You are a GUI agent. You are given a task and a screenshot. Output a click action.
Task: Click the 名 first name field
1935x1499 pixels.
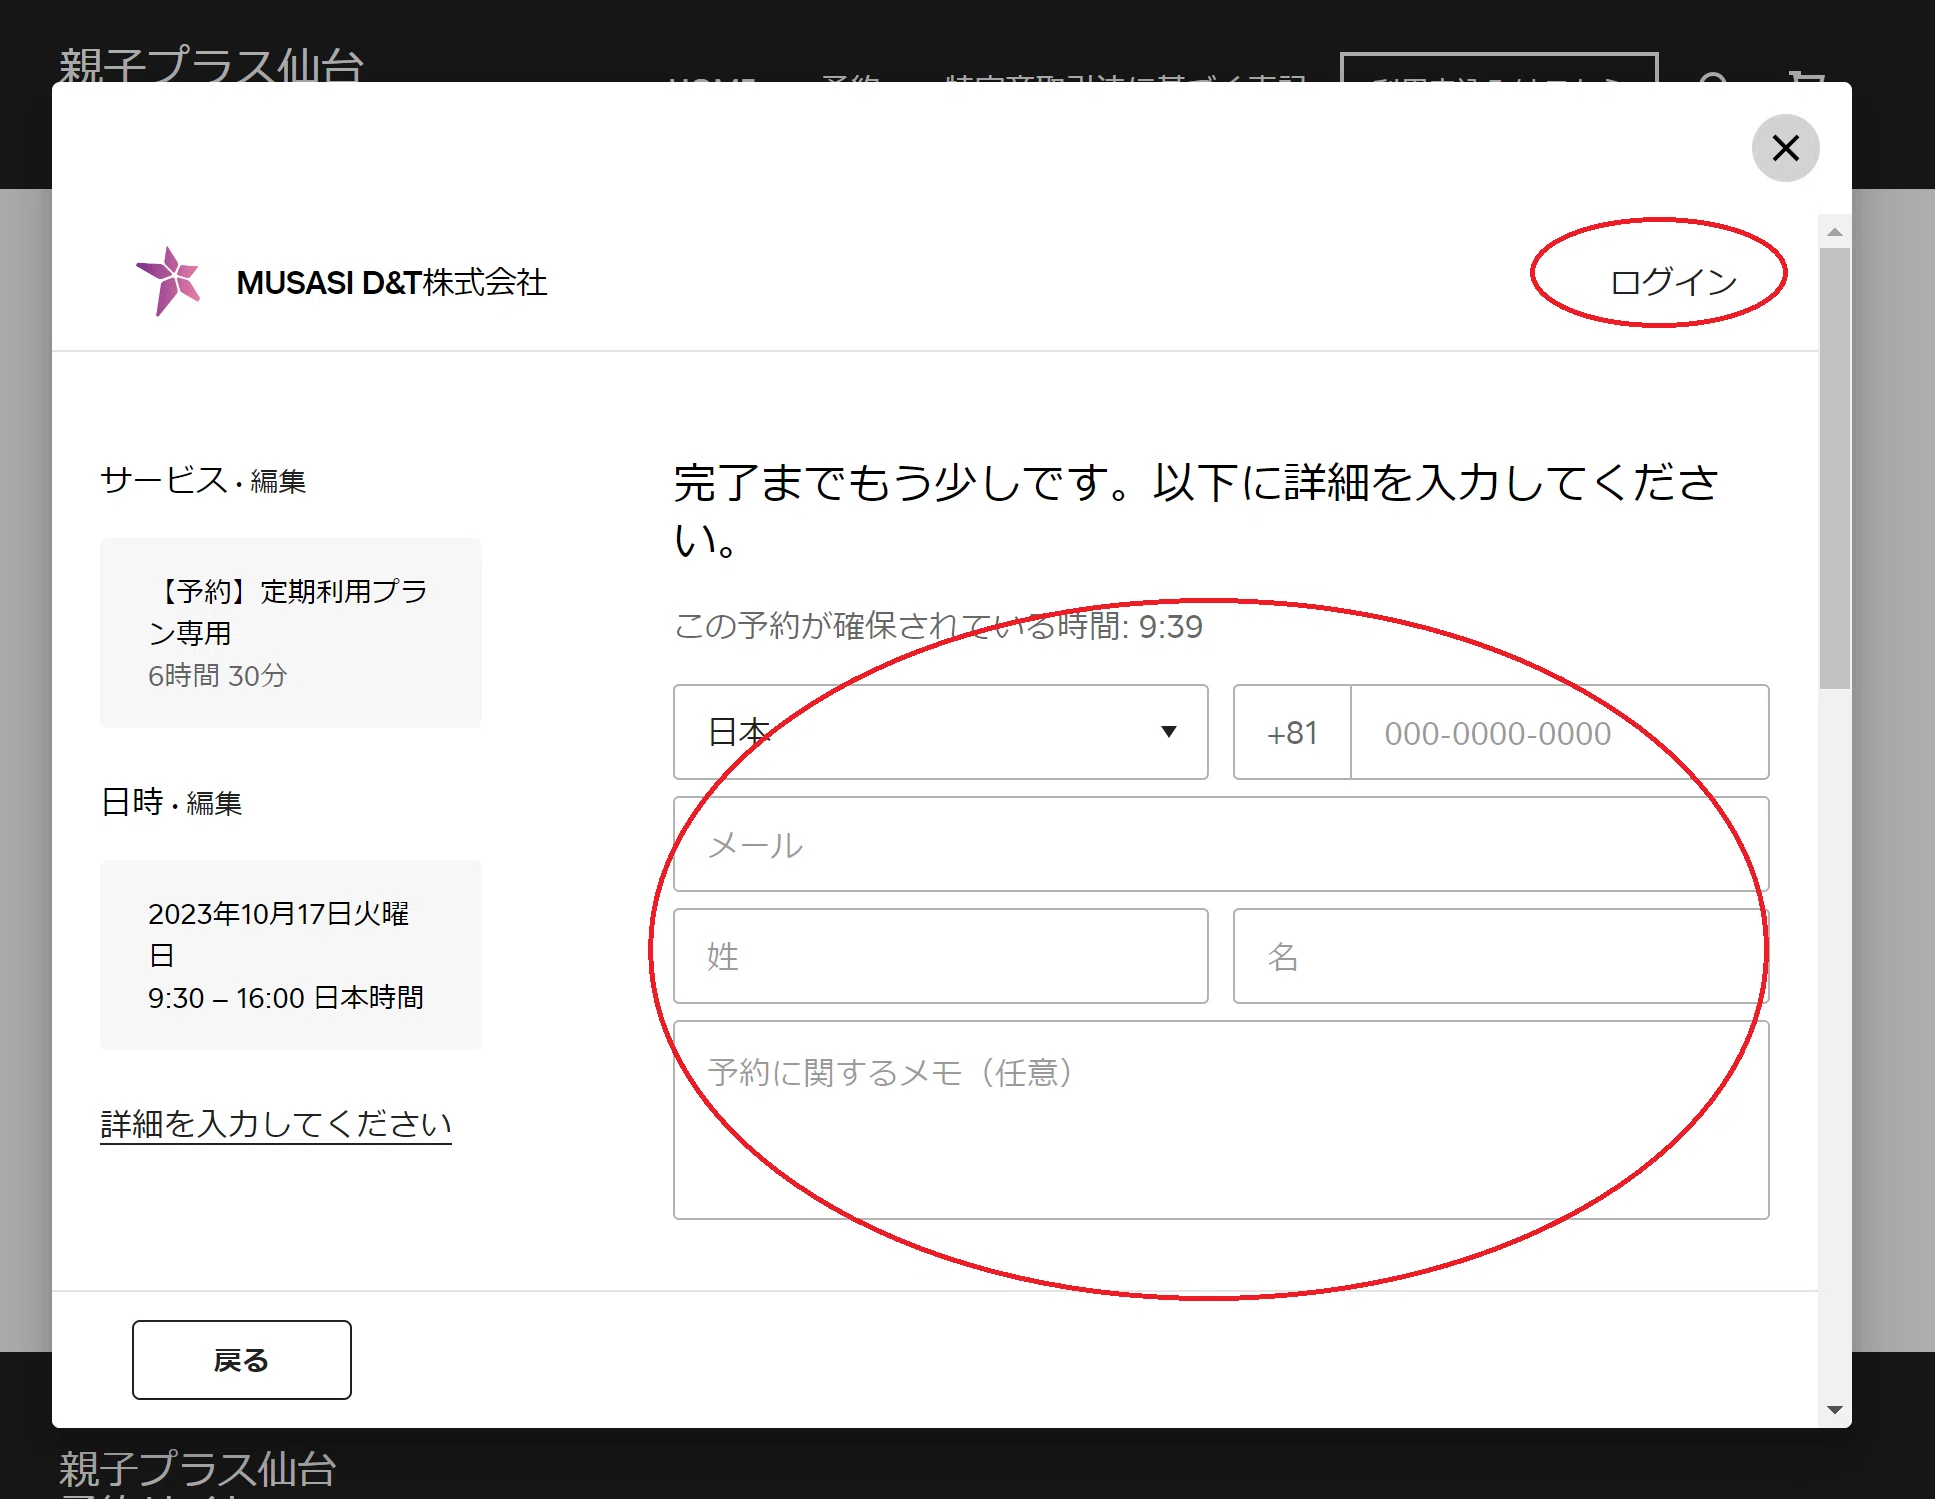[1501, 956]
